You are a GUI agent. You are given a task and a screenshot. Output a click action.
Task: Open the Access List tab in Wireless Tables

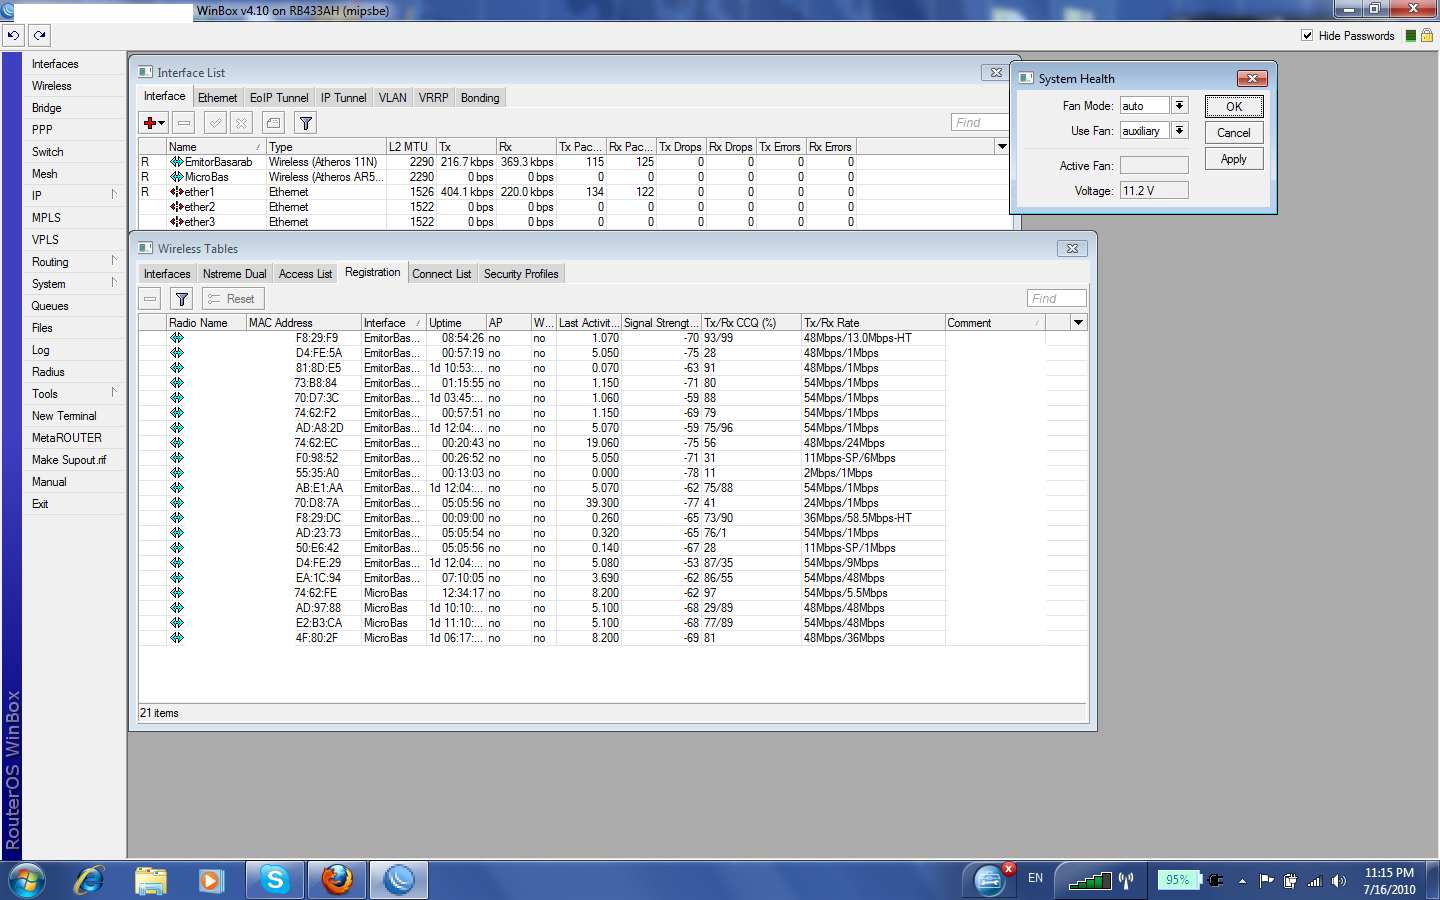pos(305,274)
